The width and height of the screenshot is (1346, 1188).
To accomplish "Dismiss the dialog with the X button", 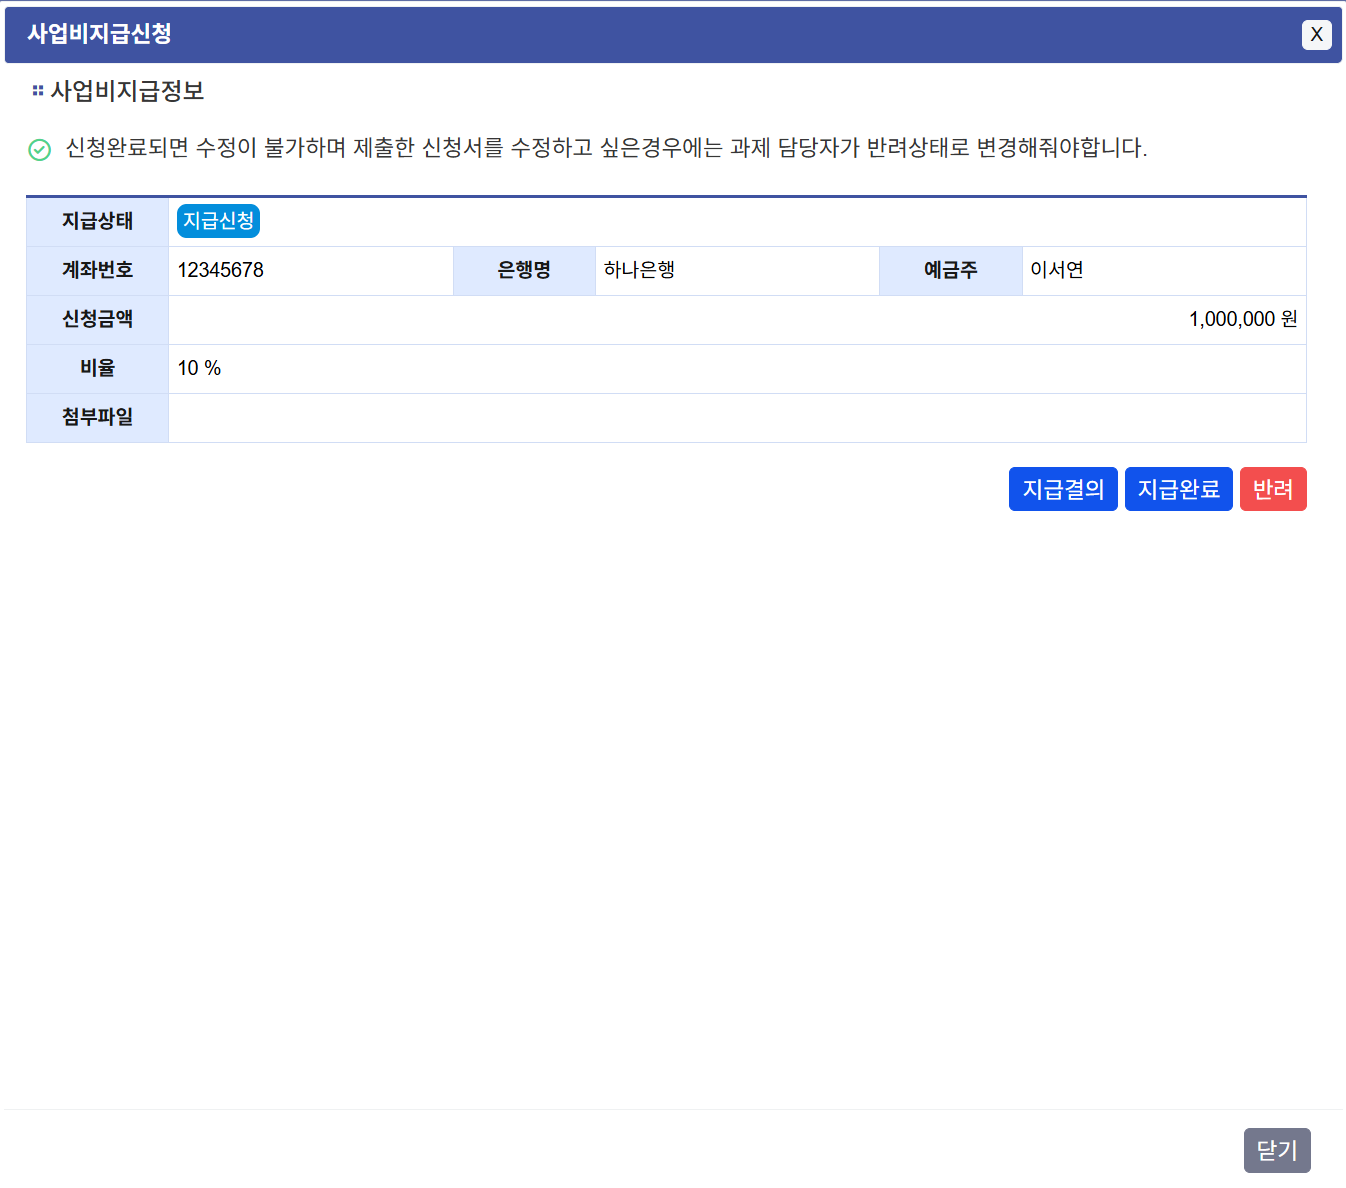I will pos(1317,35).
